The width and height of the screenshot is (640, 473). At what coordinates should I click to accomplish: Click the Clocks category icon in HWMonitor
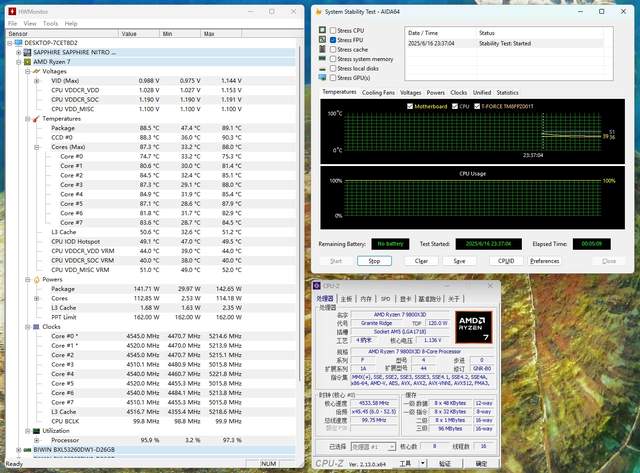[37, 326]
